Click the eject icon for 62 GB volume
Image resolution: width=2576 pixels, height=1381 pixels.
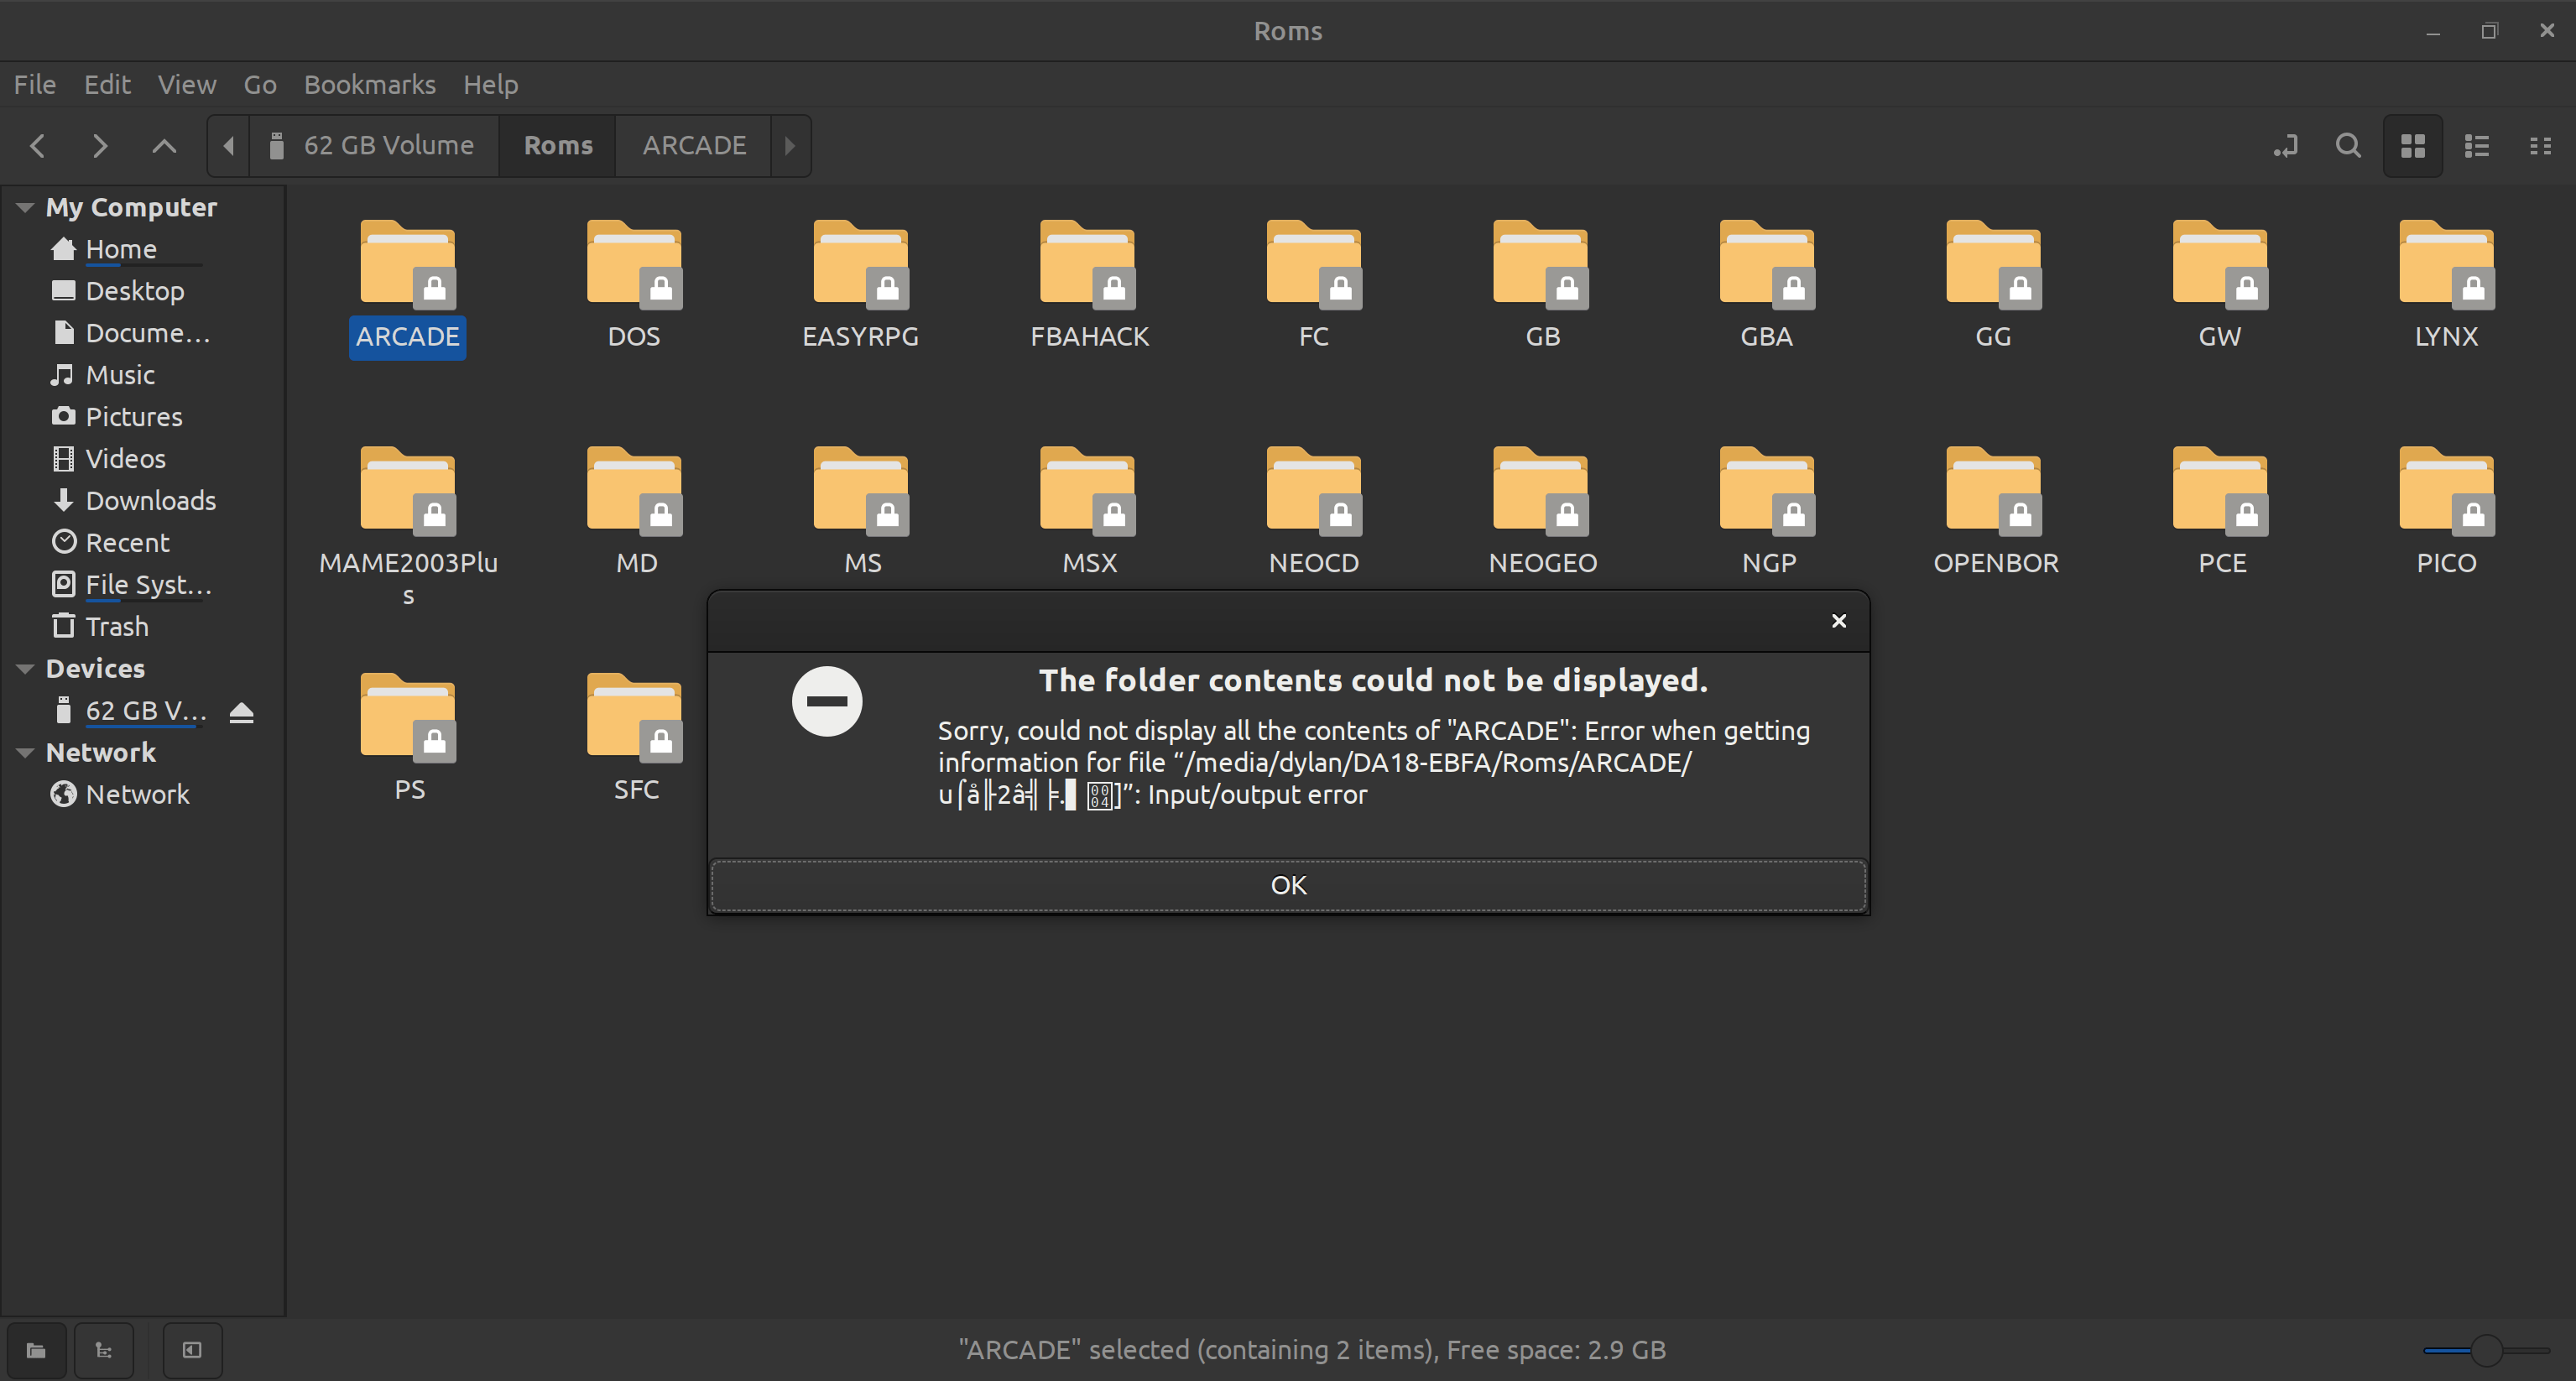241,712
